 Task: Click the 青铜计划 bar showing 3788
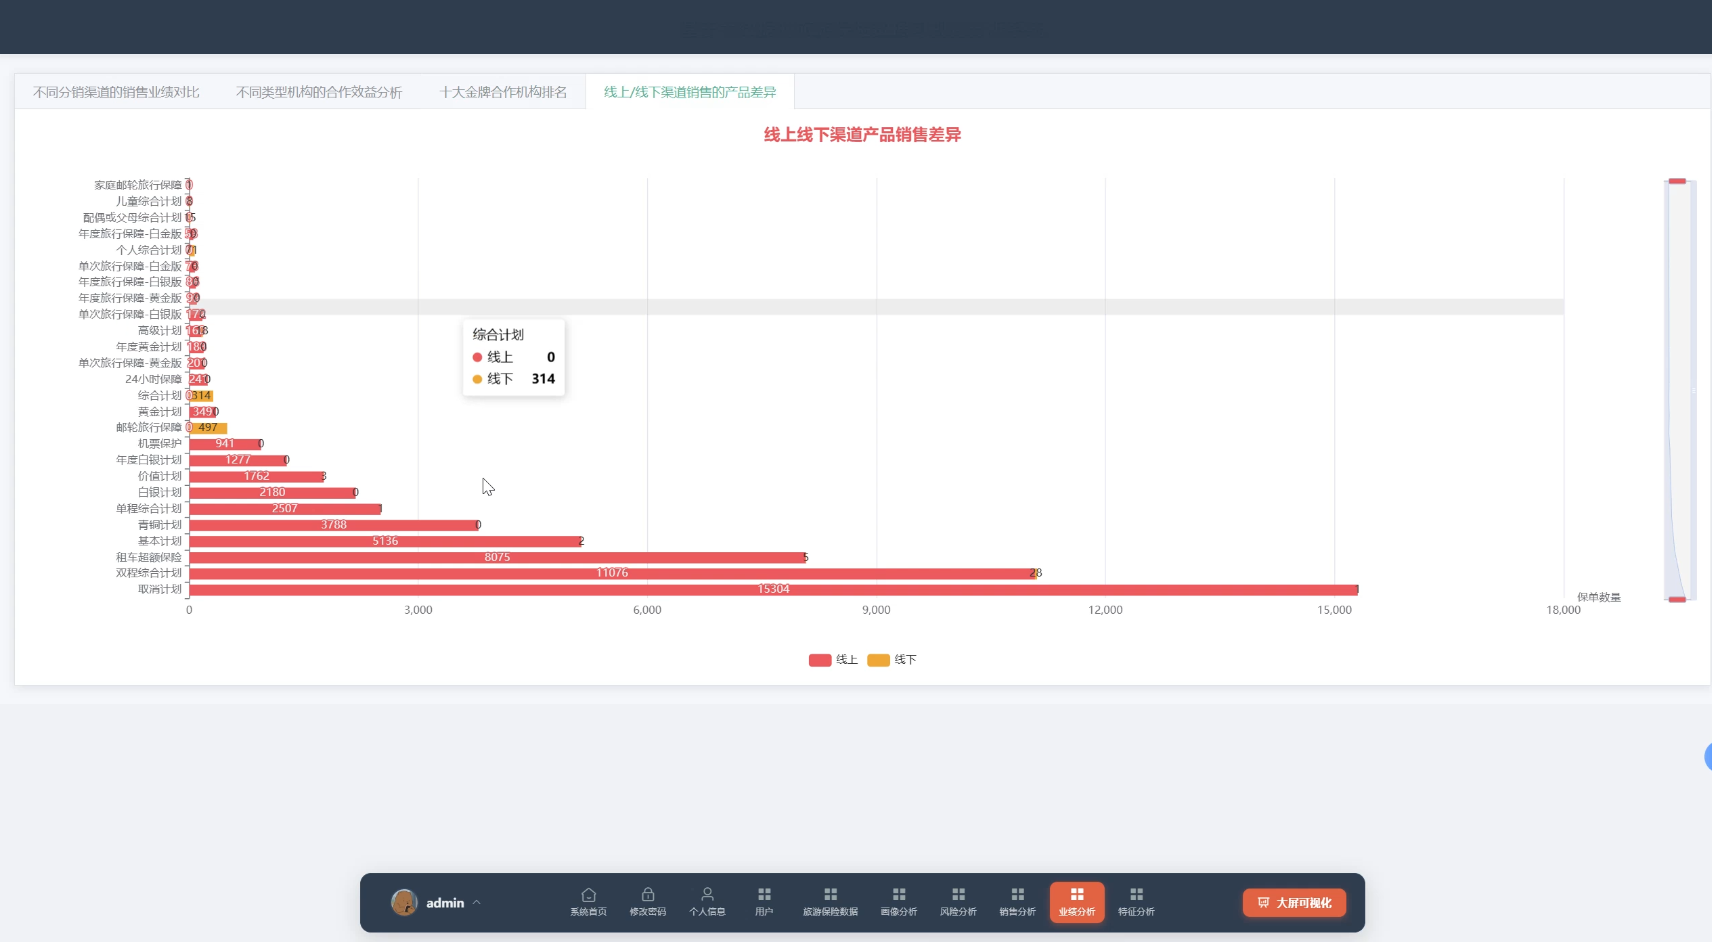[x=333, y=525]
